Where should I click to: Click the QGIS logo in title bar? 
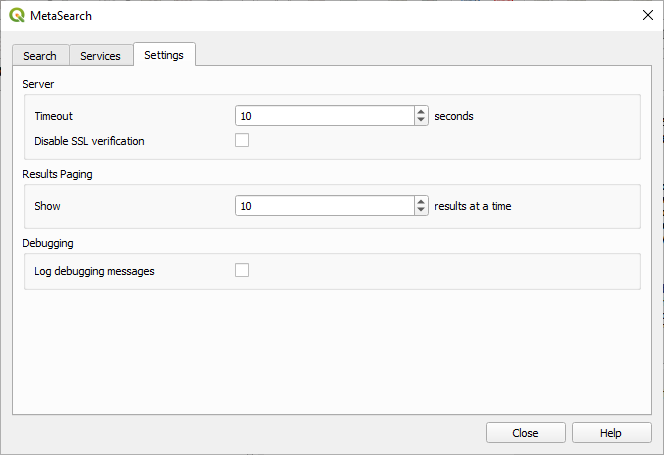17,15
